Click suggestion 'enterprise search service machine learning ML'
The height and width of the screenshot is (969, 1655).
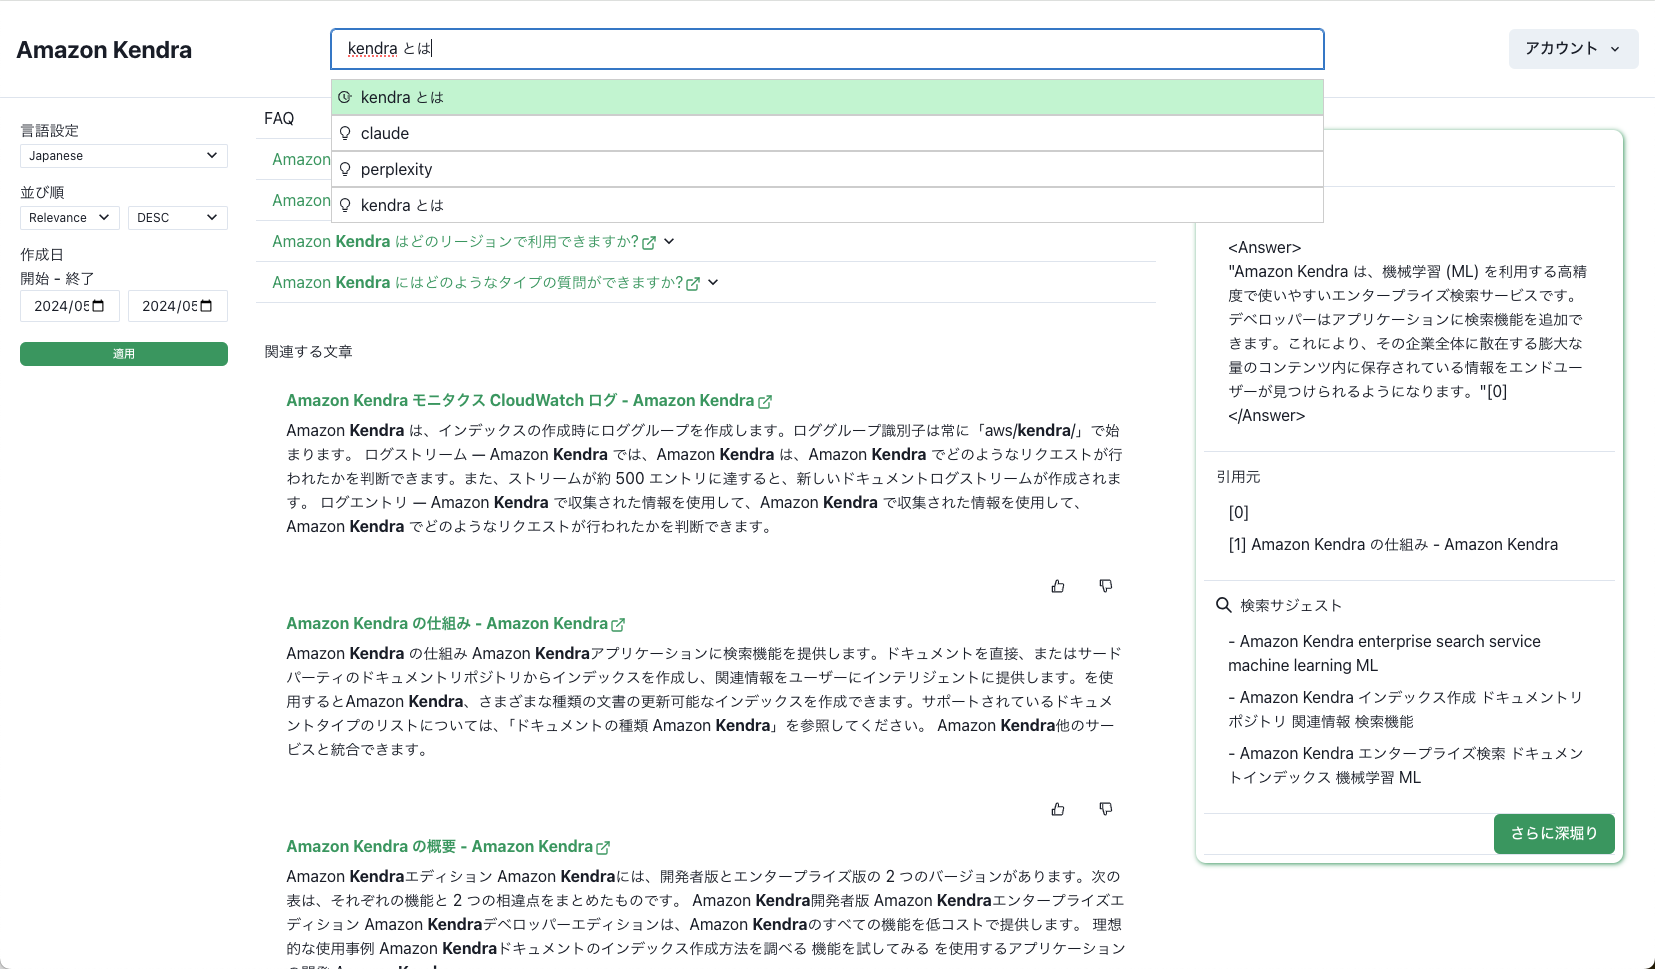[x=1384, y=653]
